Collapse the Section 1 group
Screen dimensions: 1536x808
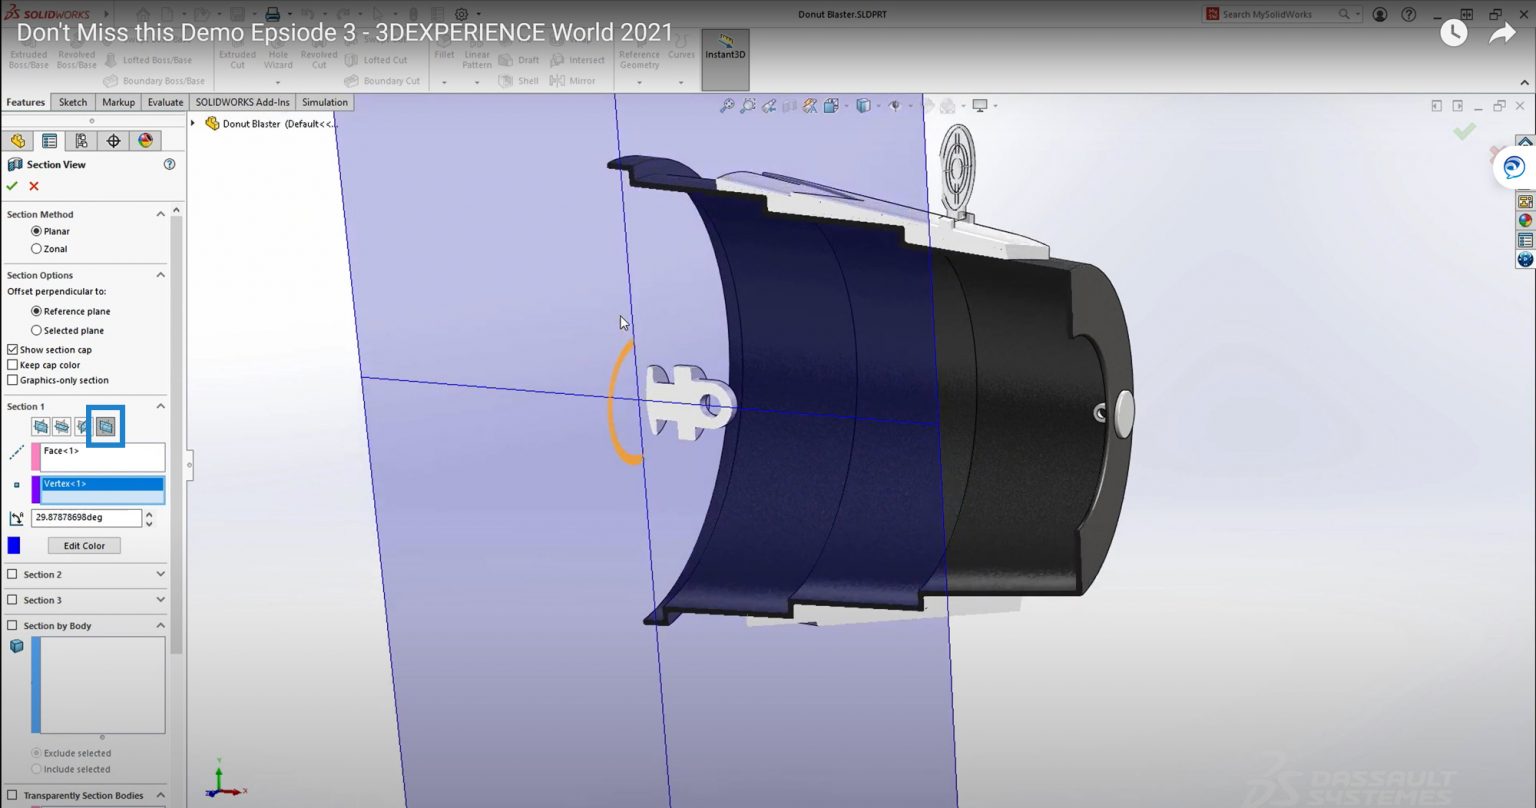[160, 407]
